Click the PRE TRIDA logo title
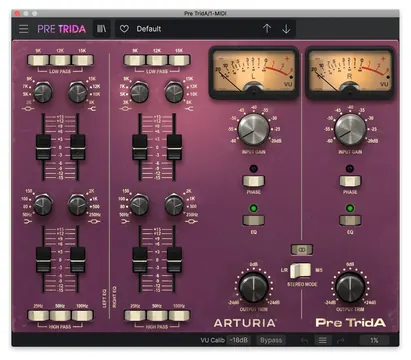This screenshot has width=411, height=360. tap(61, 29)
